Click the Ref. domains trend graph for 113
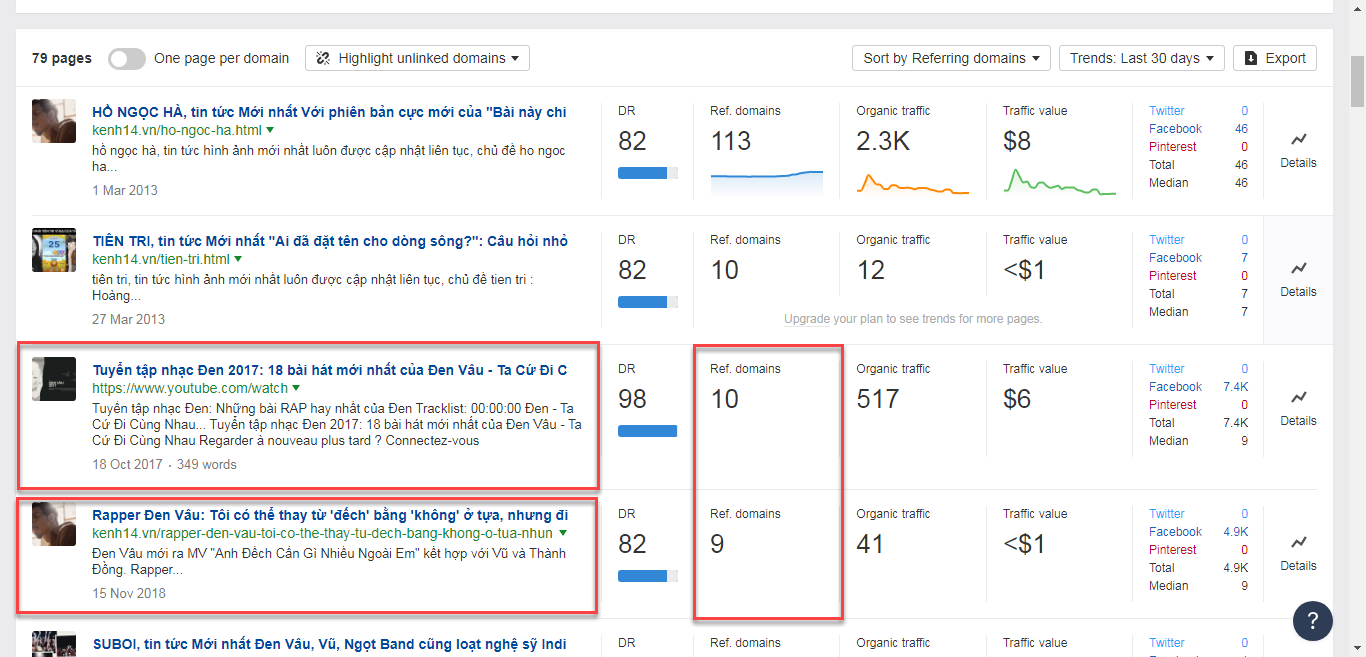1366x657 pixels. pyautogui.click(x=766, y=181)
